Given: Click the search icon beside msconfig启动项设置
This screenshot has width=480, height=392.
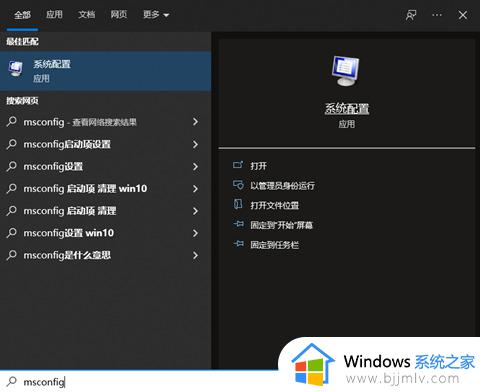Looking at the screenshot, I should pos(12,144).
